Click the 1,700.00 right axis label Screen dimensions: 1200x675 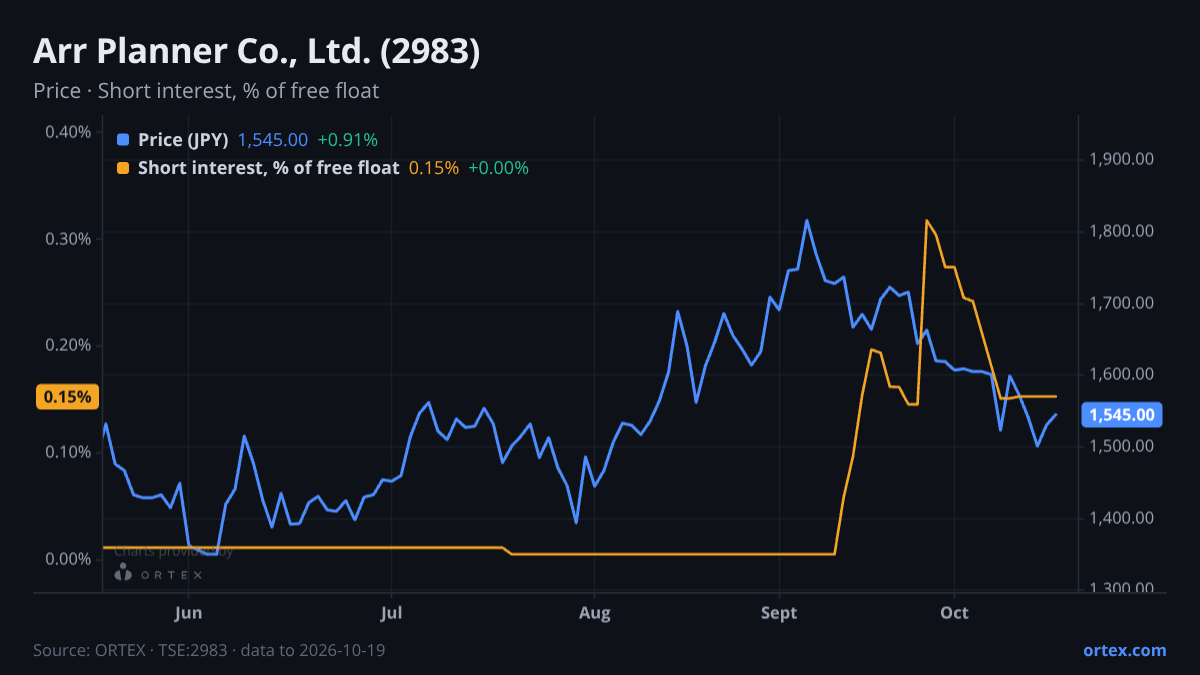(x=1122, y=303)
